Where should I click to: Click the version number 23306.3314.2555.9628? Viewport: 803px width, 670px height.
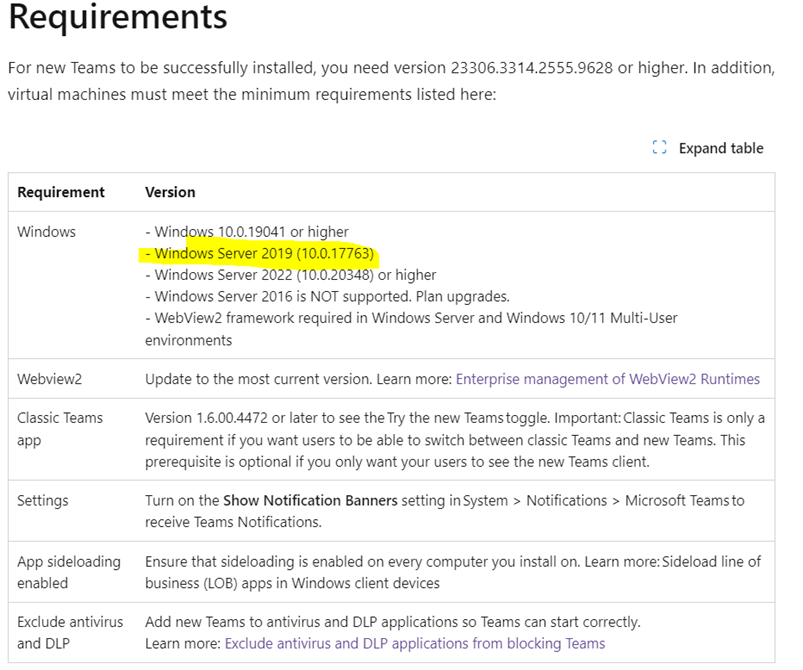click(532, 68)
